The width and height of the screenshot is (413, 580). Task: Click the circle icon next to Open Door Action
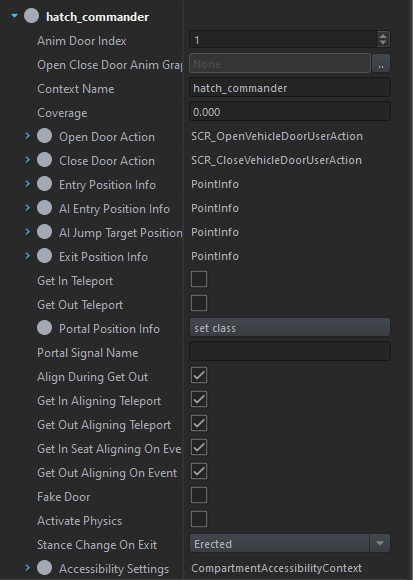coord(44,136)
